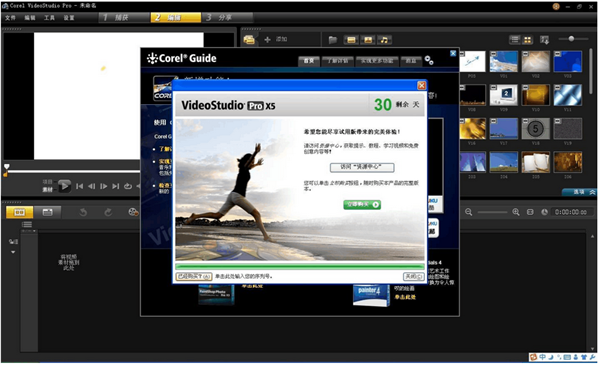The width and height of the screenshot is (600, 365).
Task: Click the 添加 (Add) plus icon
Action: click(x=267, y=39)
